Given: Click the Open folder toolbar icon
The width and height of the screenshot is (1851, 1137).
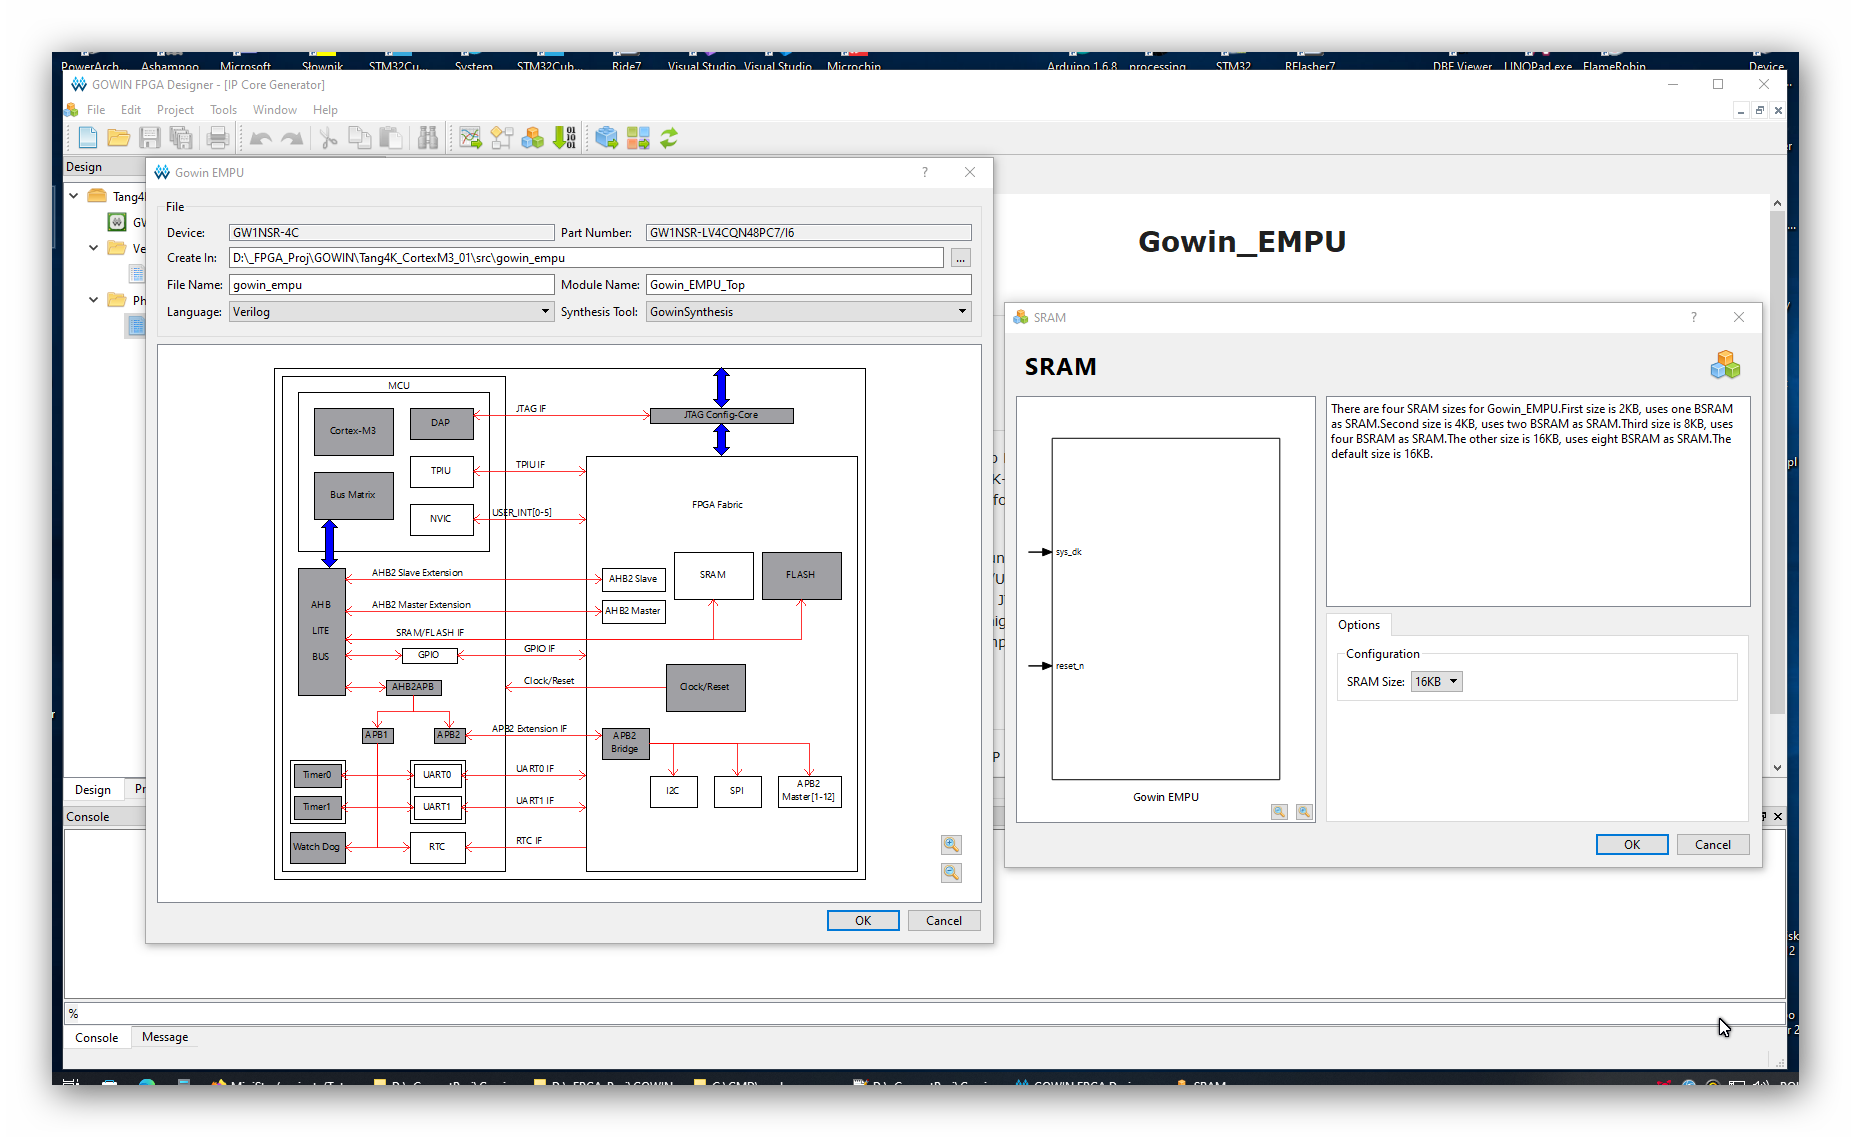Looking at the screenshot, I should coord(118,138).
